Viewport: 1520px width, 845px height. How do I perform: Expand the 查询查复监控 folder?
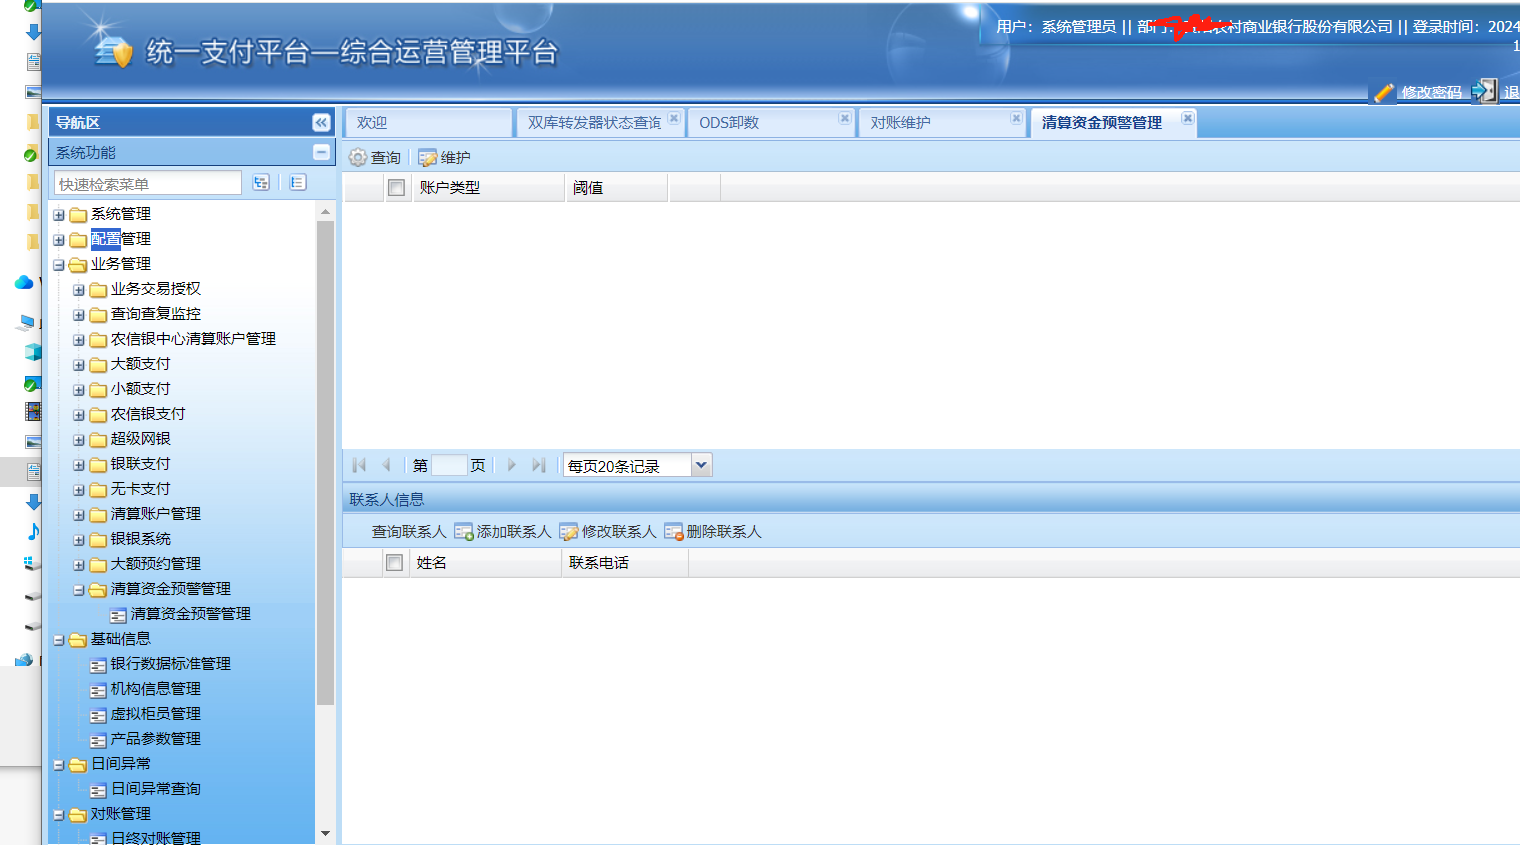tap(79, 315)
